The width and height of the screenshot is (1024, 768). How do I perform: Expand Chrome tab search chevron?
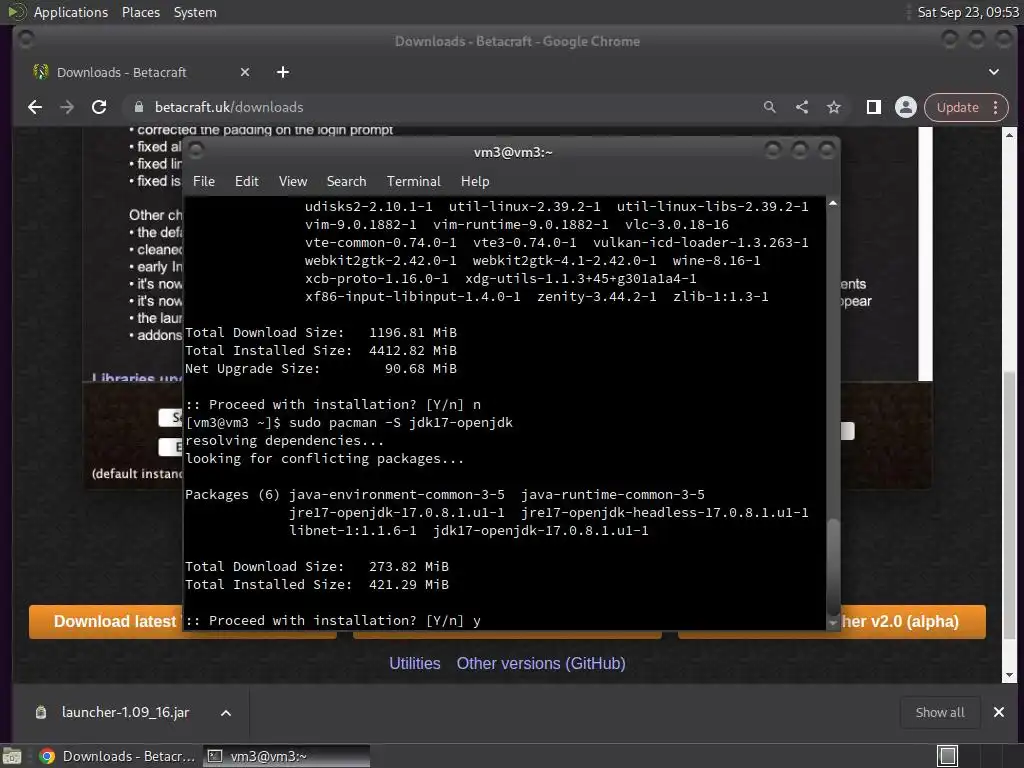(994, 72)
